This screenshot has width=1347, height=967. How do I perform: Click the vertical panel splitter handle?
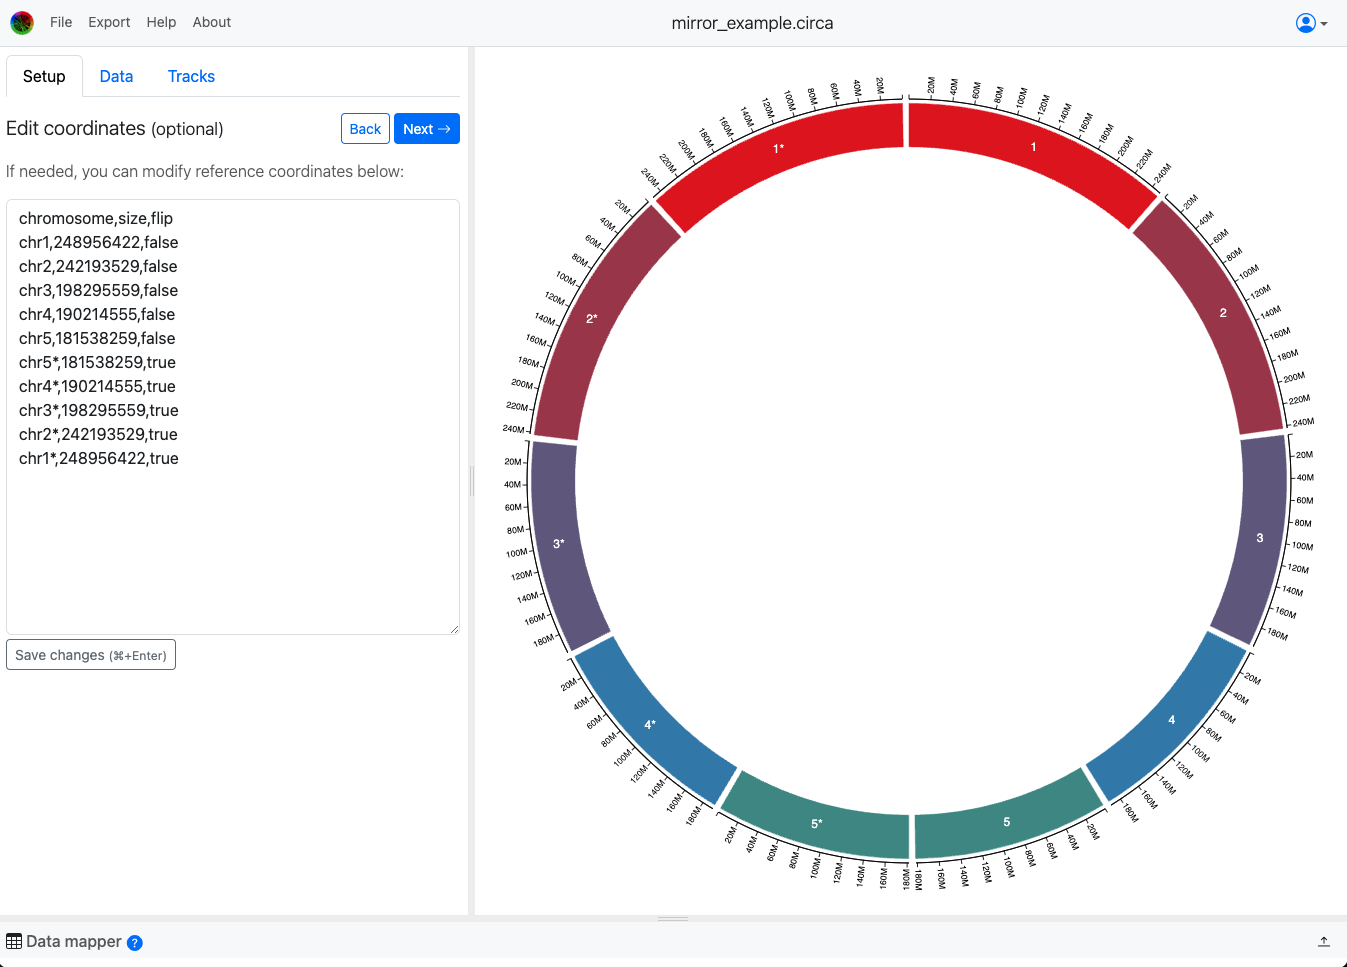[x=471, y=481]
